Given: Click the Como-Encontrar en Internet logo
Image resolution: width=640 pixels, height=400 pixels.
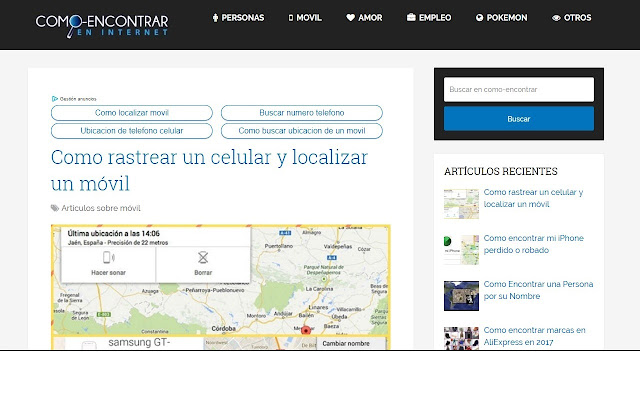Looking at the screenshot, I should tap(102, 25).
